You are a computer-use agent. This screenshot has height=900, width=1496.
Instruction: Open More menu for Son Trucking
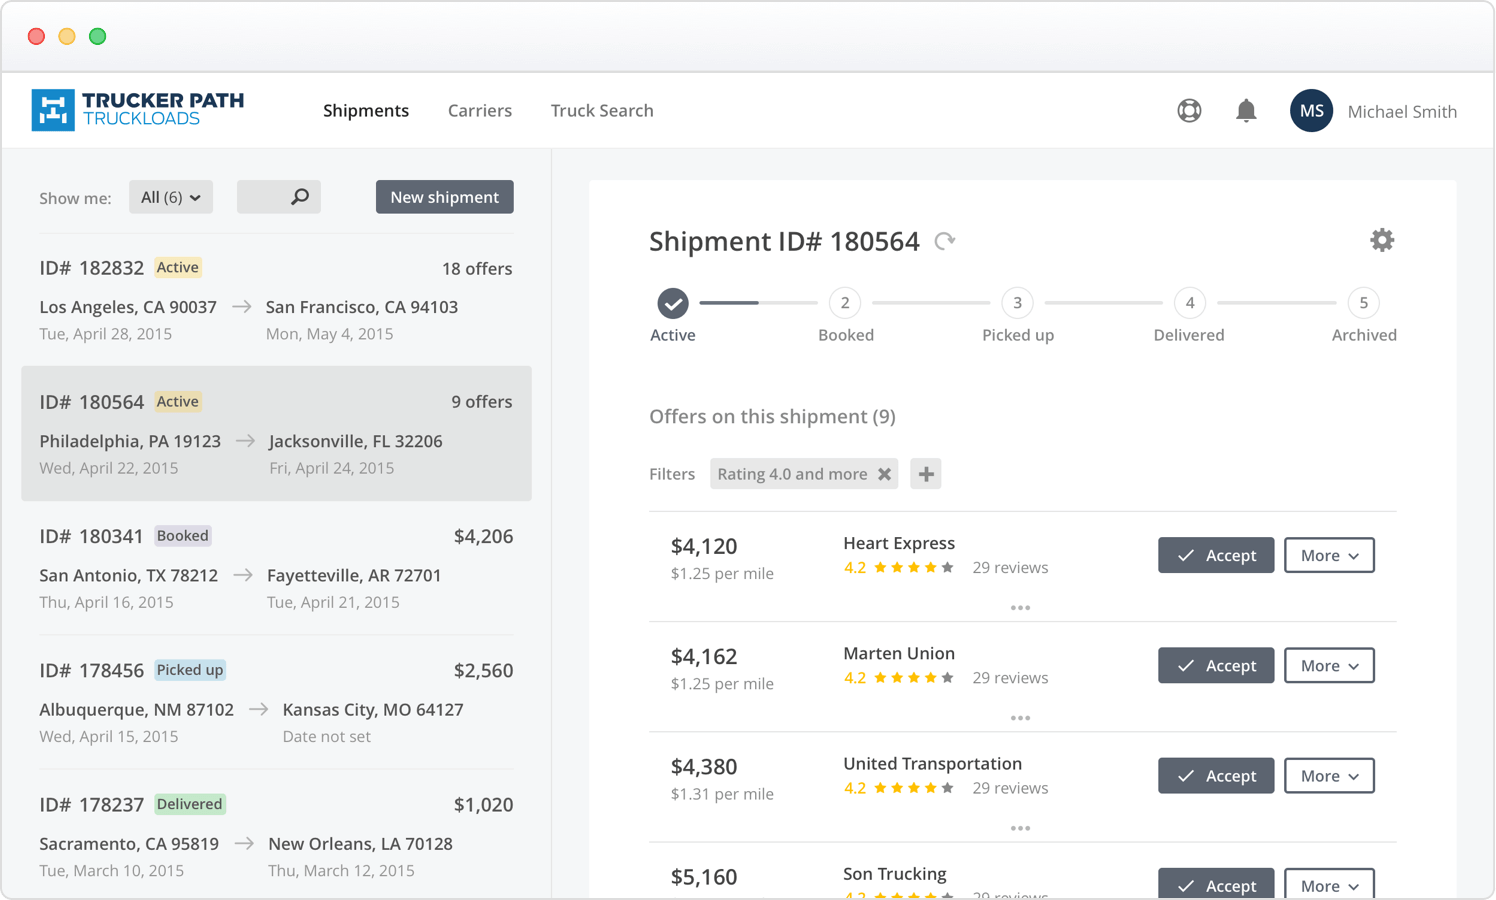click(x=1329, y=884)
